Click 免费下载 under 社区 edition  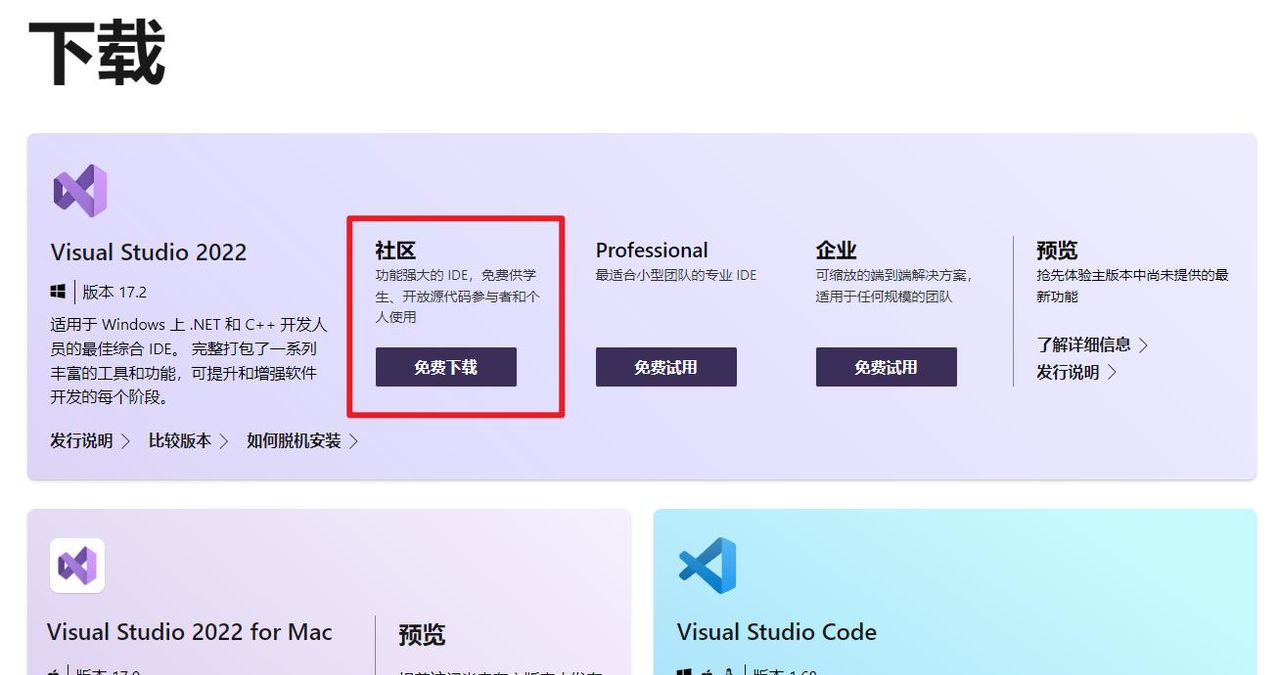446,367
